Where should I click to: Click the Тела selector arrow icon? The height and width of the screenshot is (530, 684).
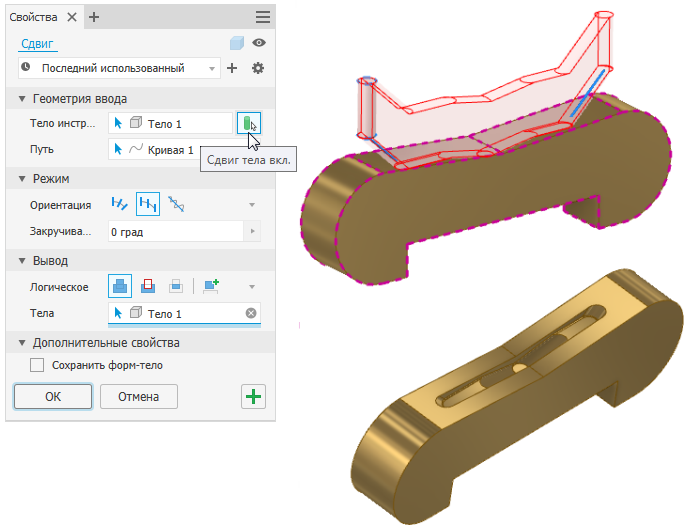click(x=118, y=313)
